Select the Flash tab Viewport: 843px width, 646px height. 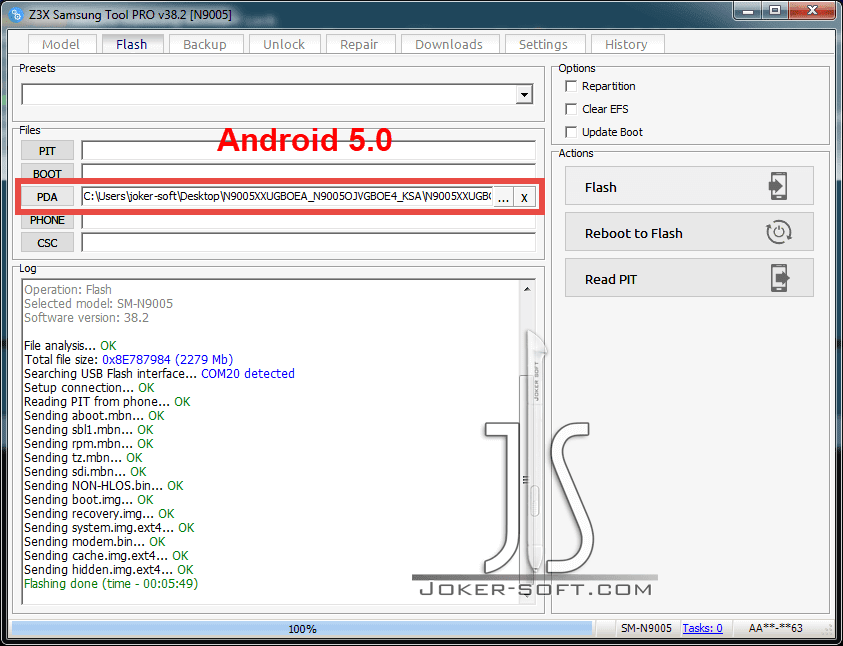(x=132, y=44)
